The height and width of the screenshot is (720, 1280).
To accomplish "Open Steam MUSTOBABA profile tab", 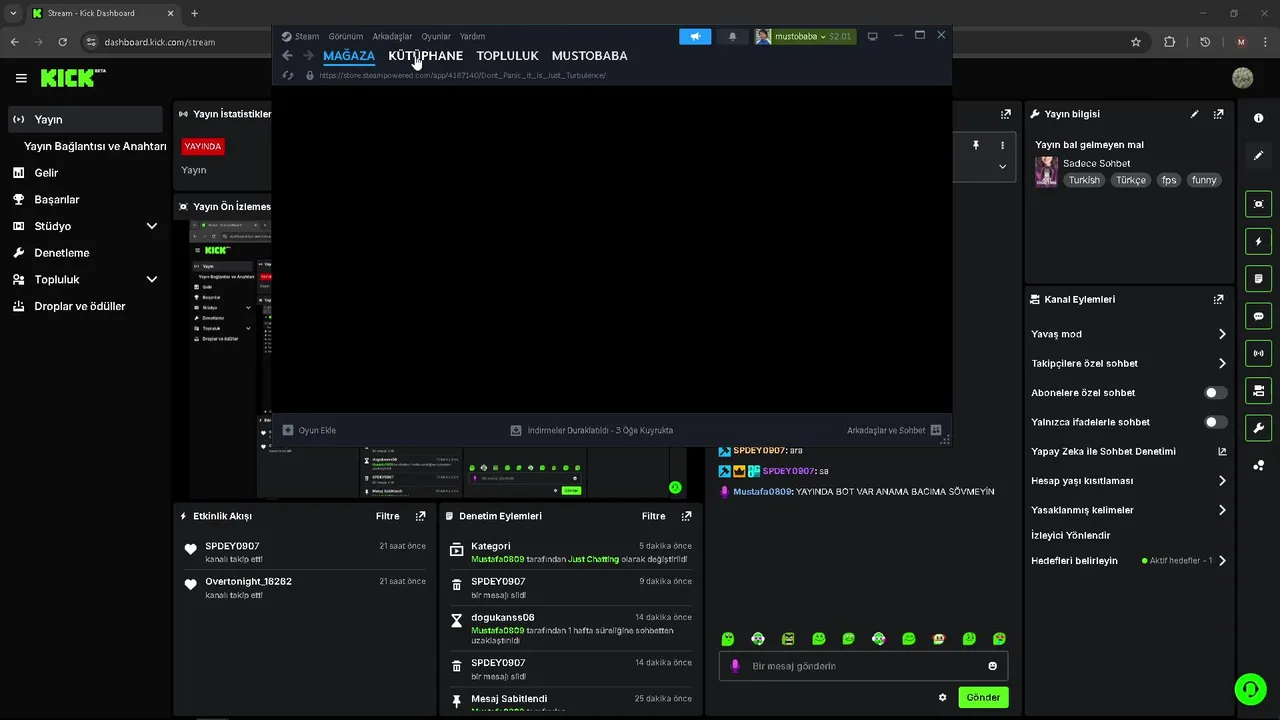I will (589, 56).
